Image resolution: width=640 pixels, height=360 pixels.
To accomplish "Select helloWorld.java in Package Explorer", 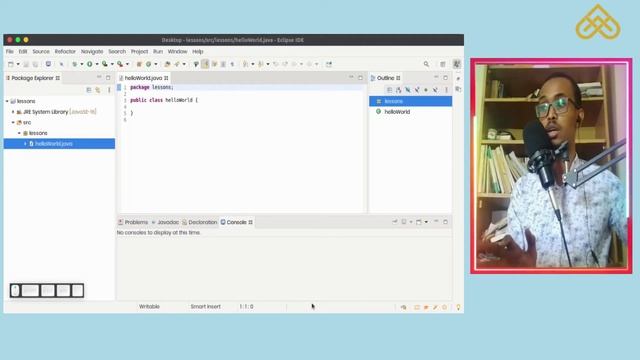I will (x=59, y=144).
